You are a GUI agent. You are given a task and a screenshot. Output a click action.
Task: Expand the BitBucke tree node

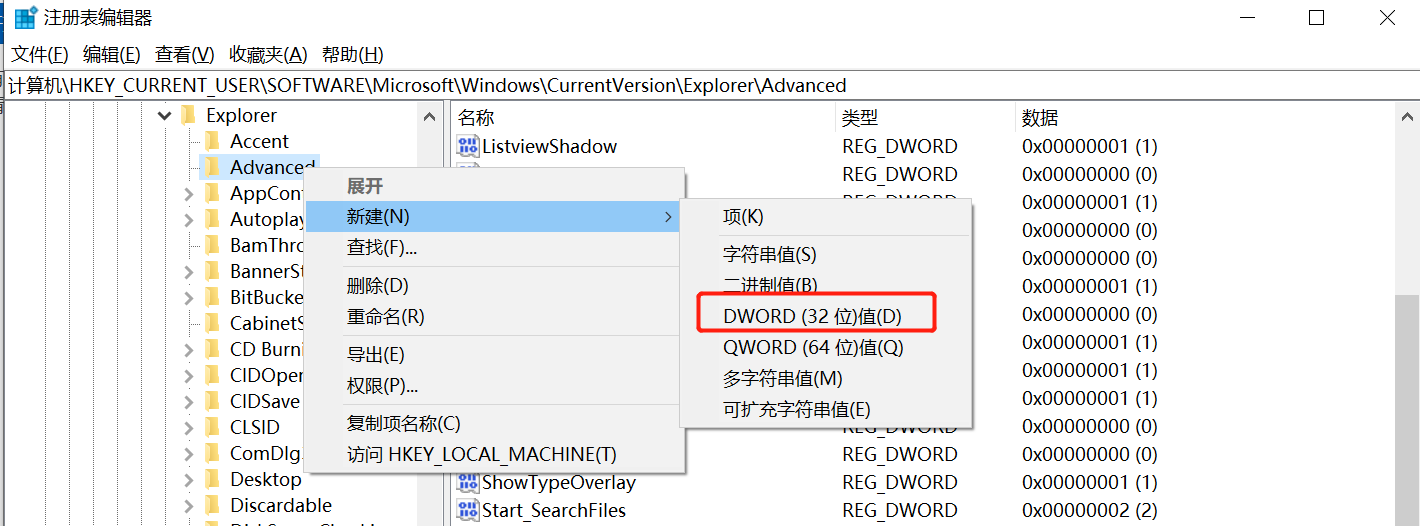[x=189, y=298]
